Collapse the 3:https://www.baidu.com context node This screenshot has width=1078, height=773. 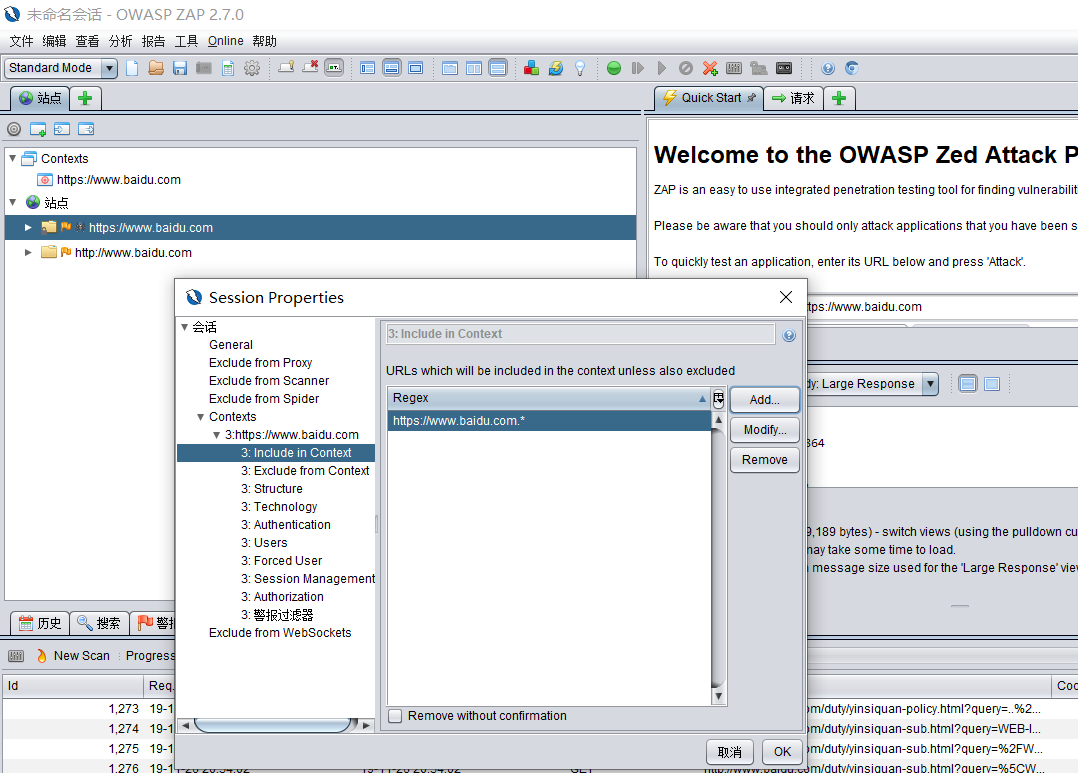point(217,435)
